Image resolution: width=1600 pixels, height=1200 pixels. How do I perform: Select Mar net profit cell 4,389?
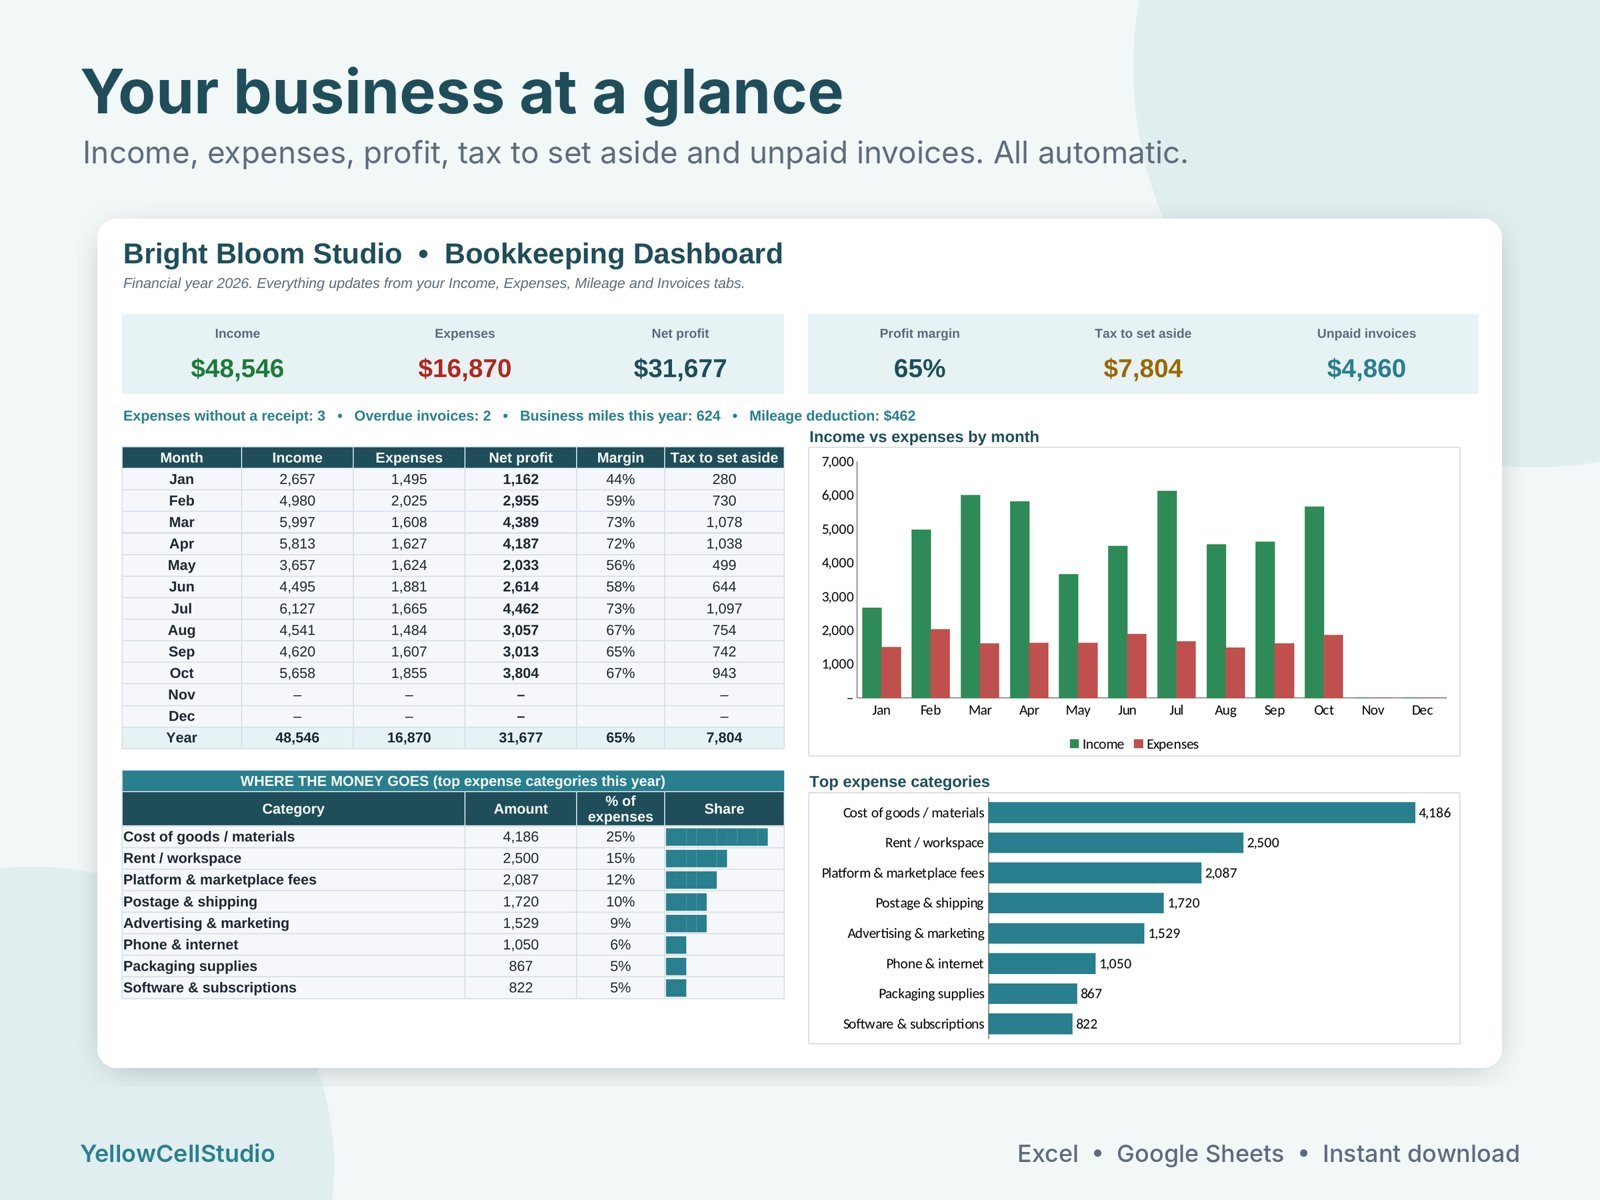click(x=521, y=522)
